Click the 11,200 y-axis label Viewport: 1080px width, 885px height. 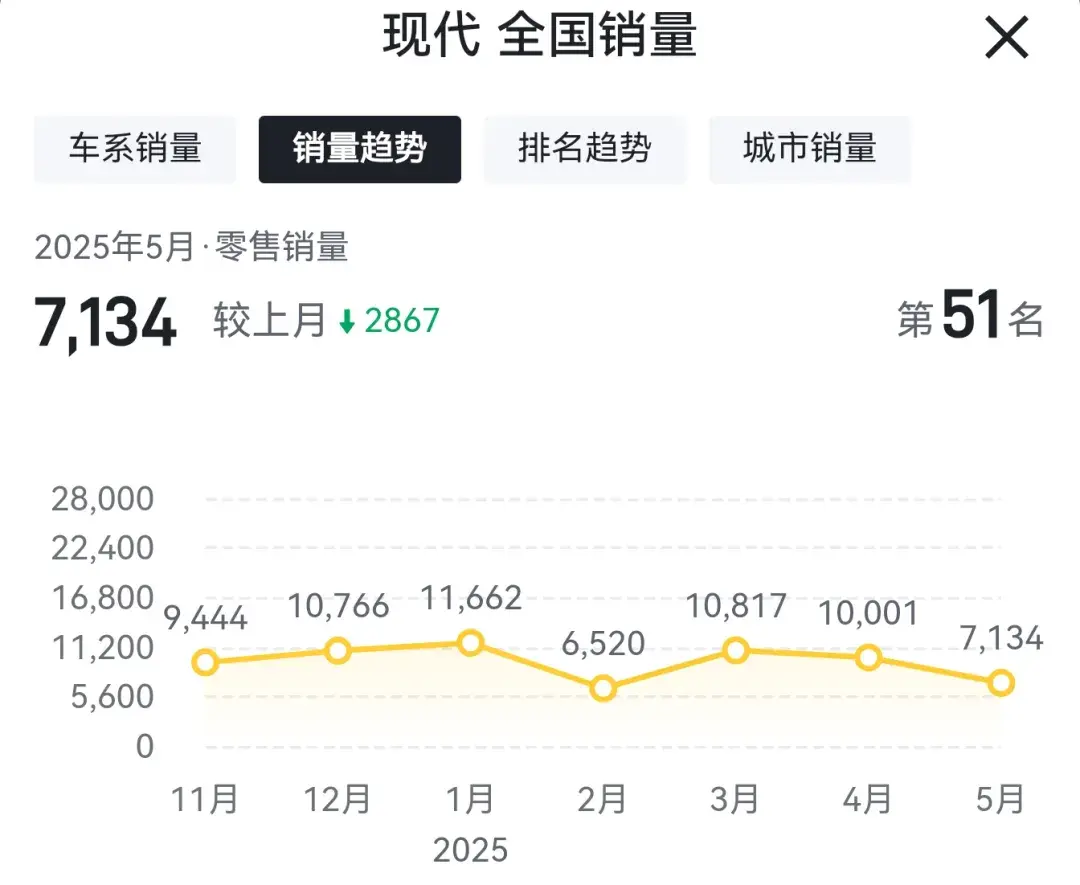(x=103, y=647)
